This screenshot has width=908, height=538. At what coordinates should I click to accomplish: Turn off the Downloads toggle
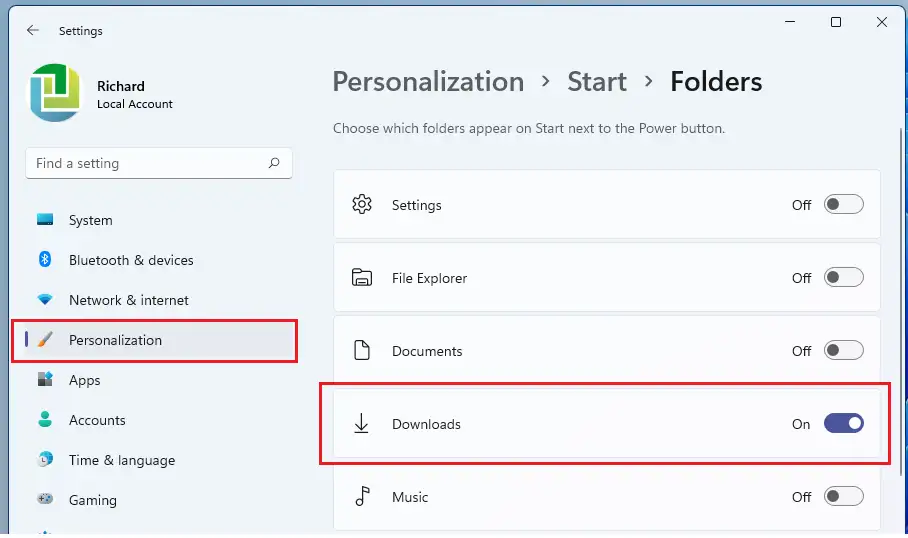[x=844, y=423]
